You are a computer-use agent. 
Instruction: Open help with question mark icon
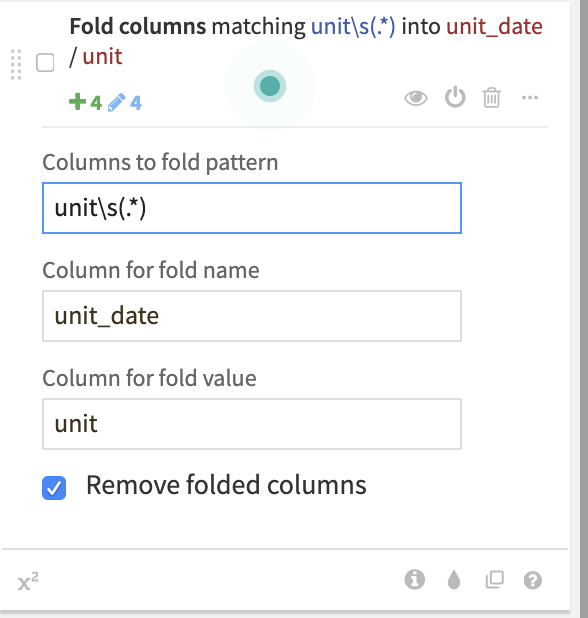tap(533, 580)
